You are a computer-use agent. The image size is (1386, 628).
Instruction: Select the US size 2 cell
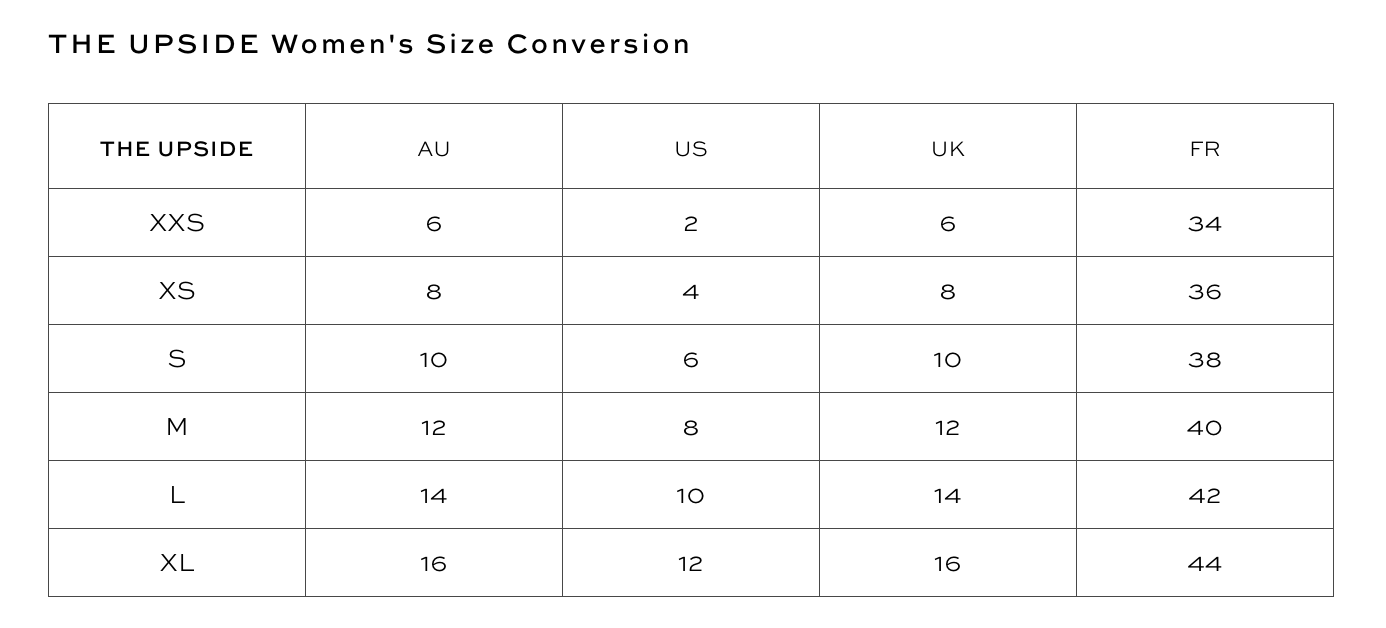coord(691,223)
